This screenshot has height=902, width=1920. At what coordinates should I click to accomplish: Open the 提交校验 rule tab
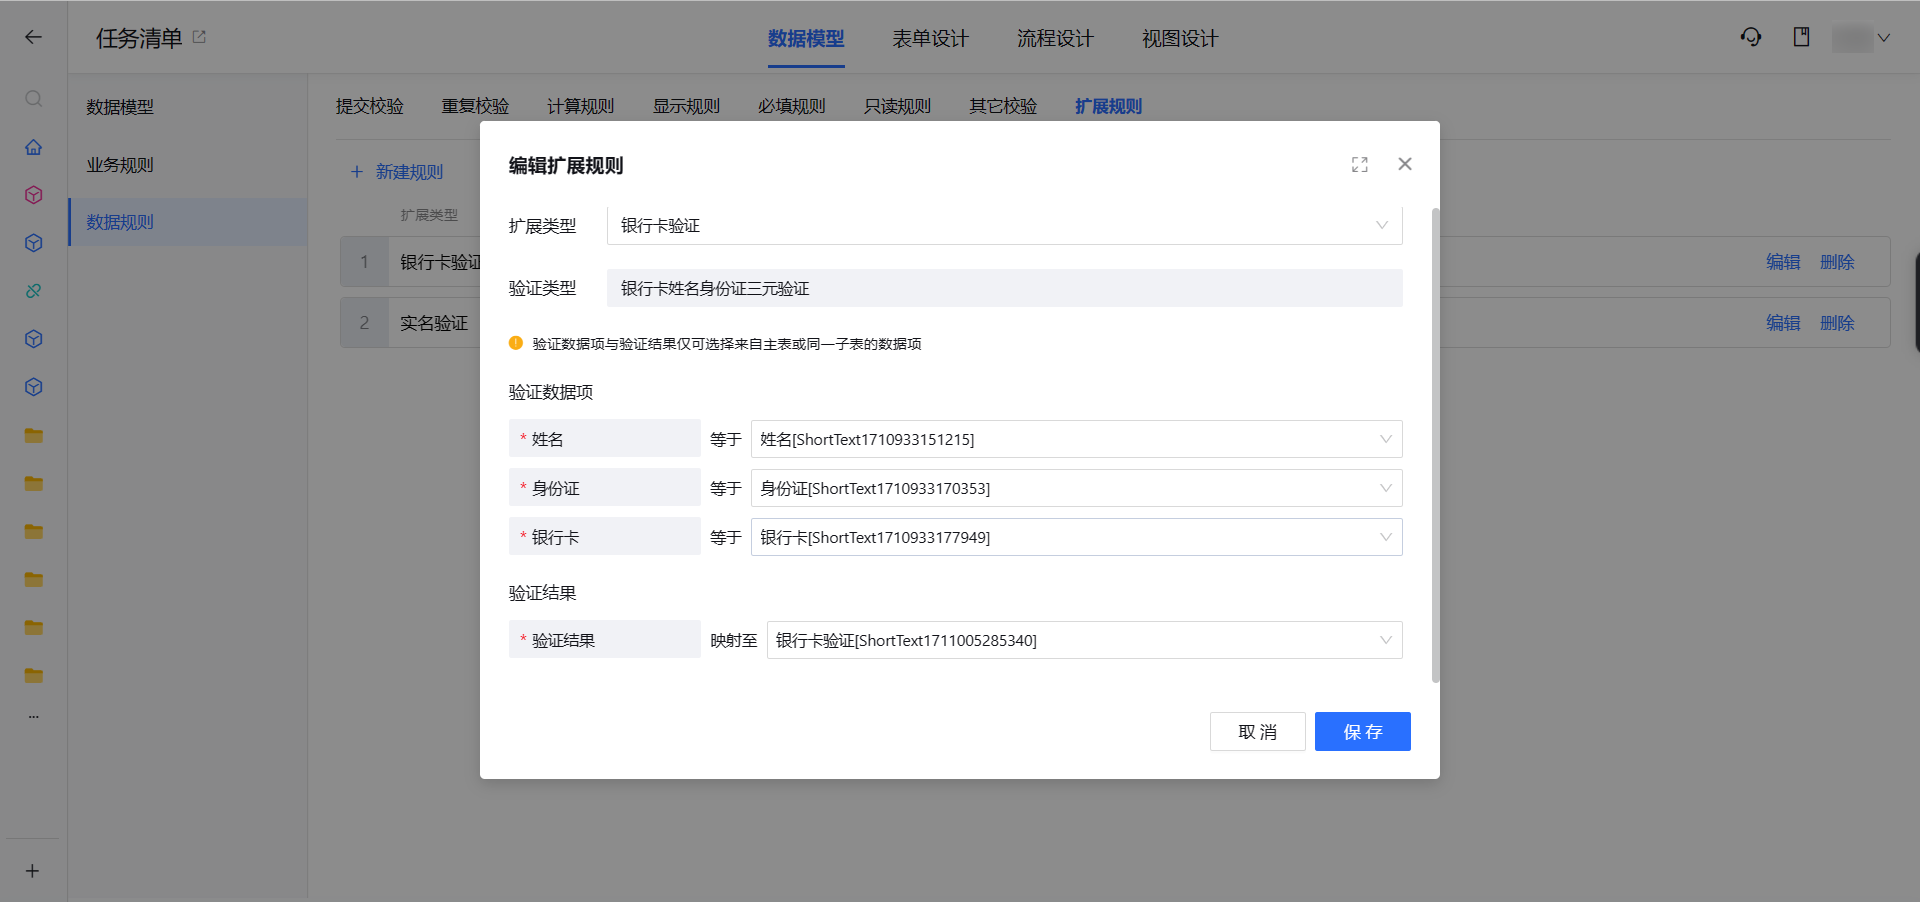(x=370, y=106)
